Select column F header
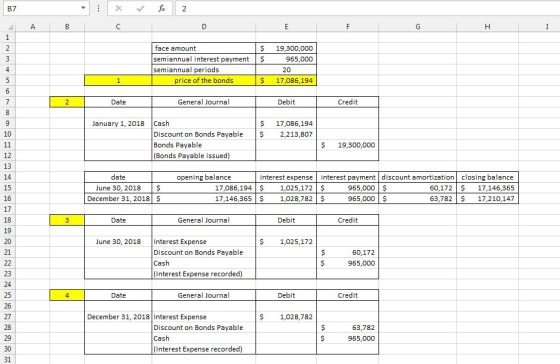This screenshot has height=364, width=560. (x=348, y=26)
